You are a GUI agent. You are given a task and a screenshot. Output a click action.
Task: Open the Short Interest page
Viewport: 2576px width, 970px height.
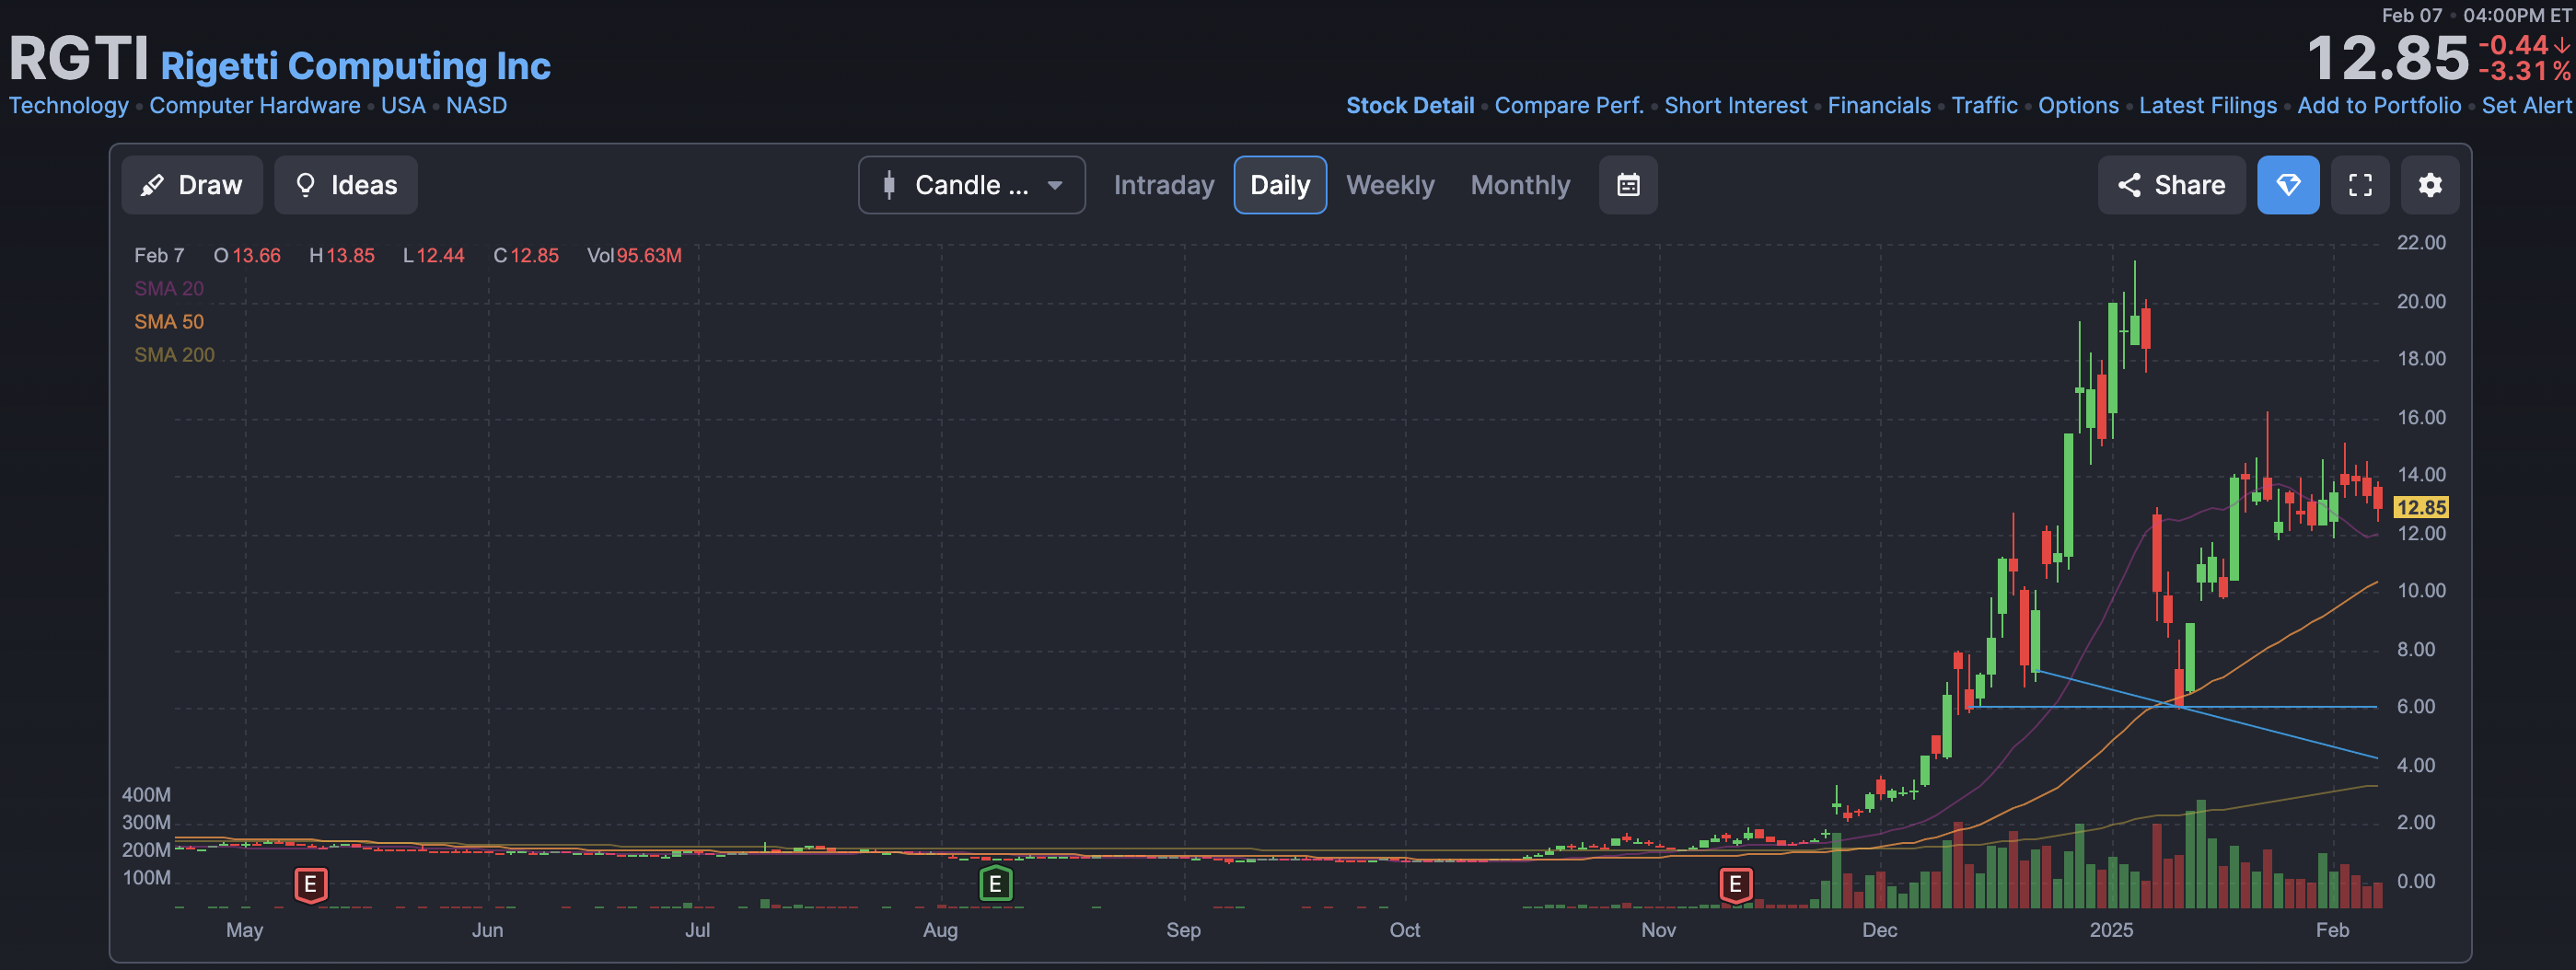point(1735,105)
